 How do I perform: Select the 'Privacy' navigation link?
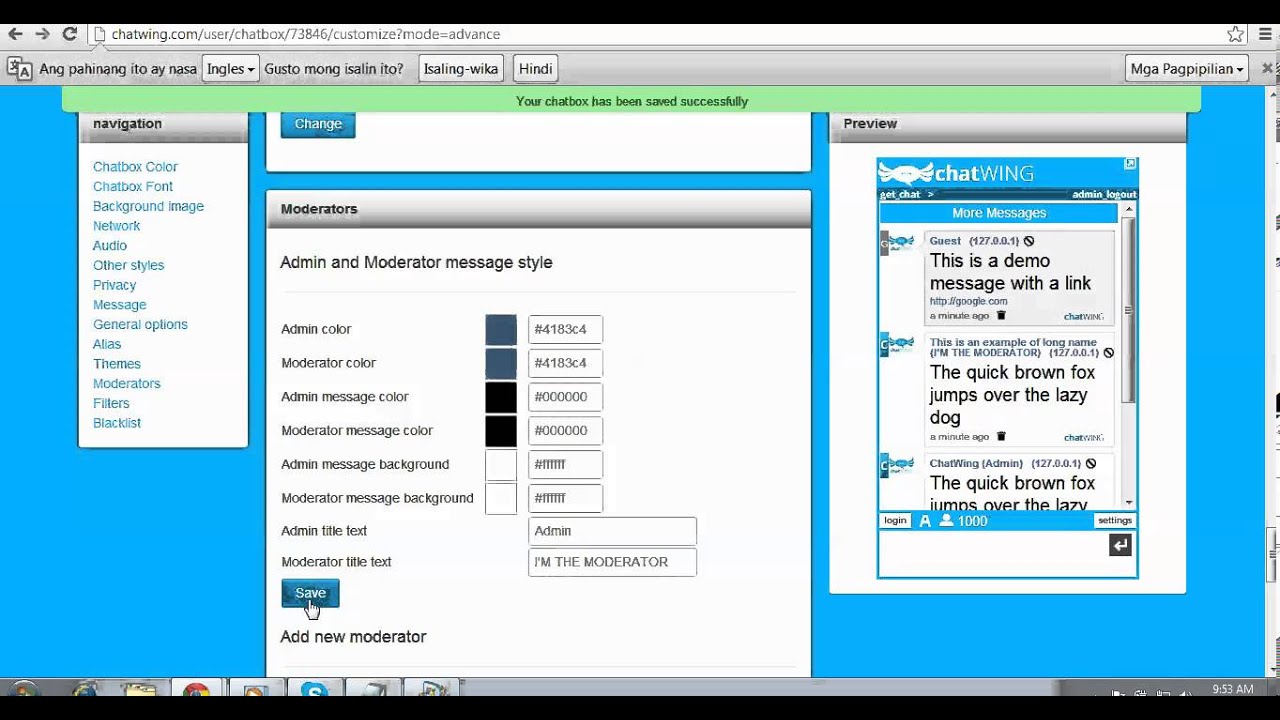114,285
